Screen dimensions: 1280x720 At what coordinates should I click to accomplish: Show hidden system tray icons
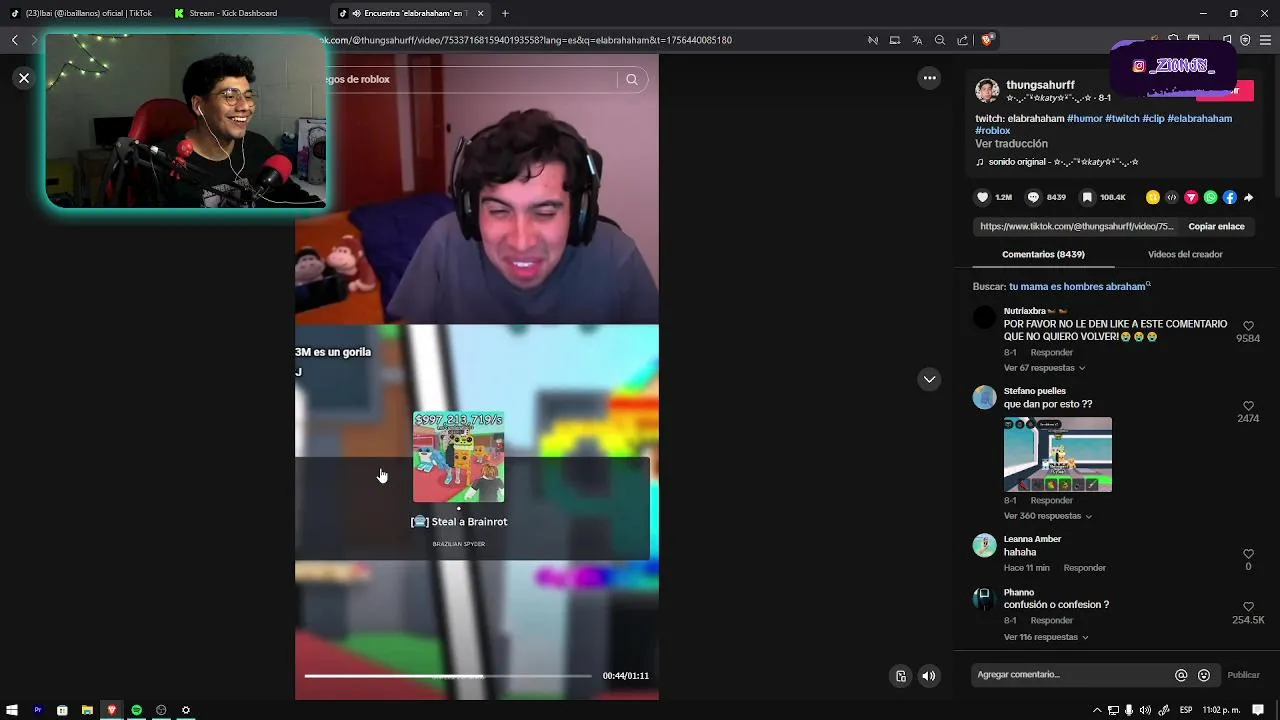1097,710
